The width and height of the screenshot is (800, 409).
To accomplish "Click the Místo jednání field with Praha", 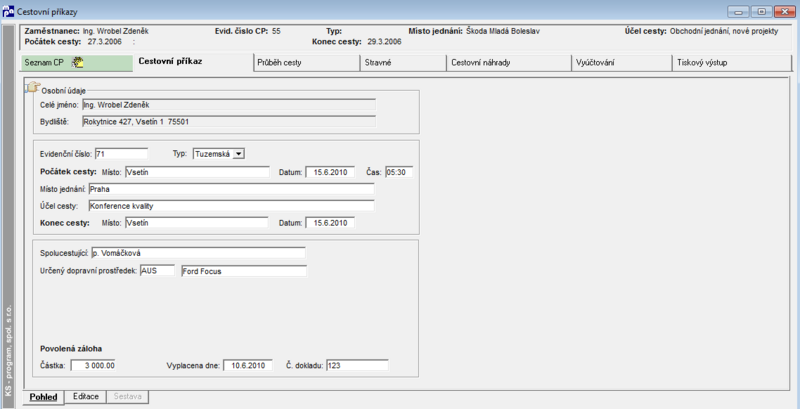I will click(231, 189).
